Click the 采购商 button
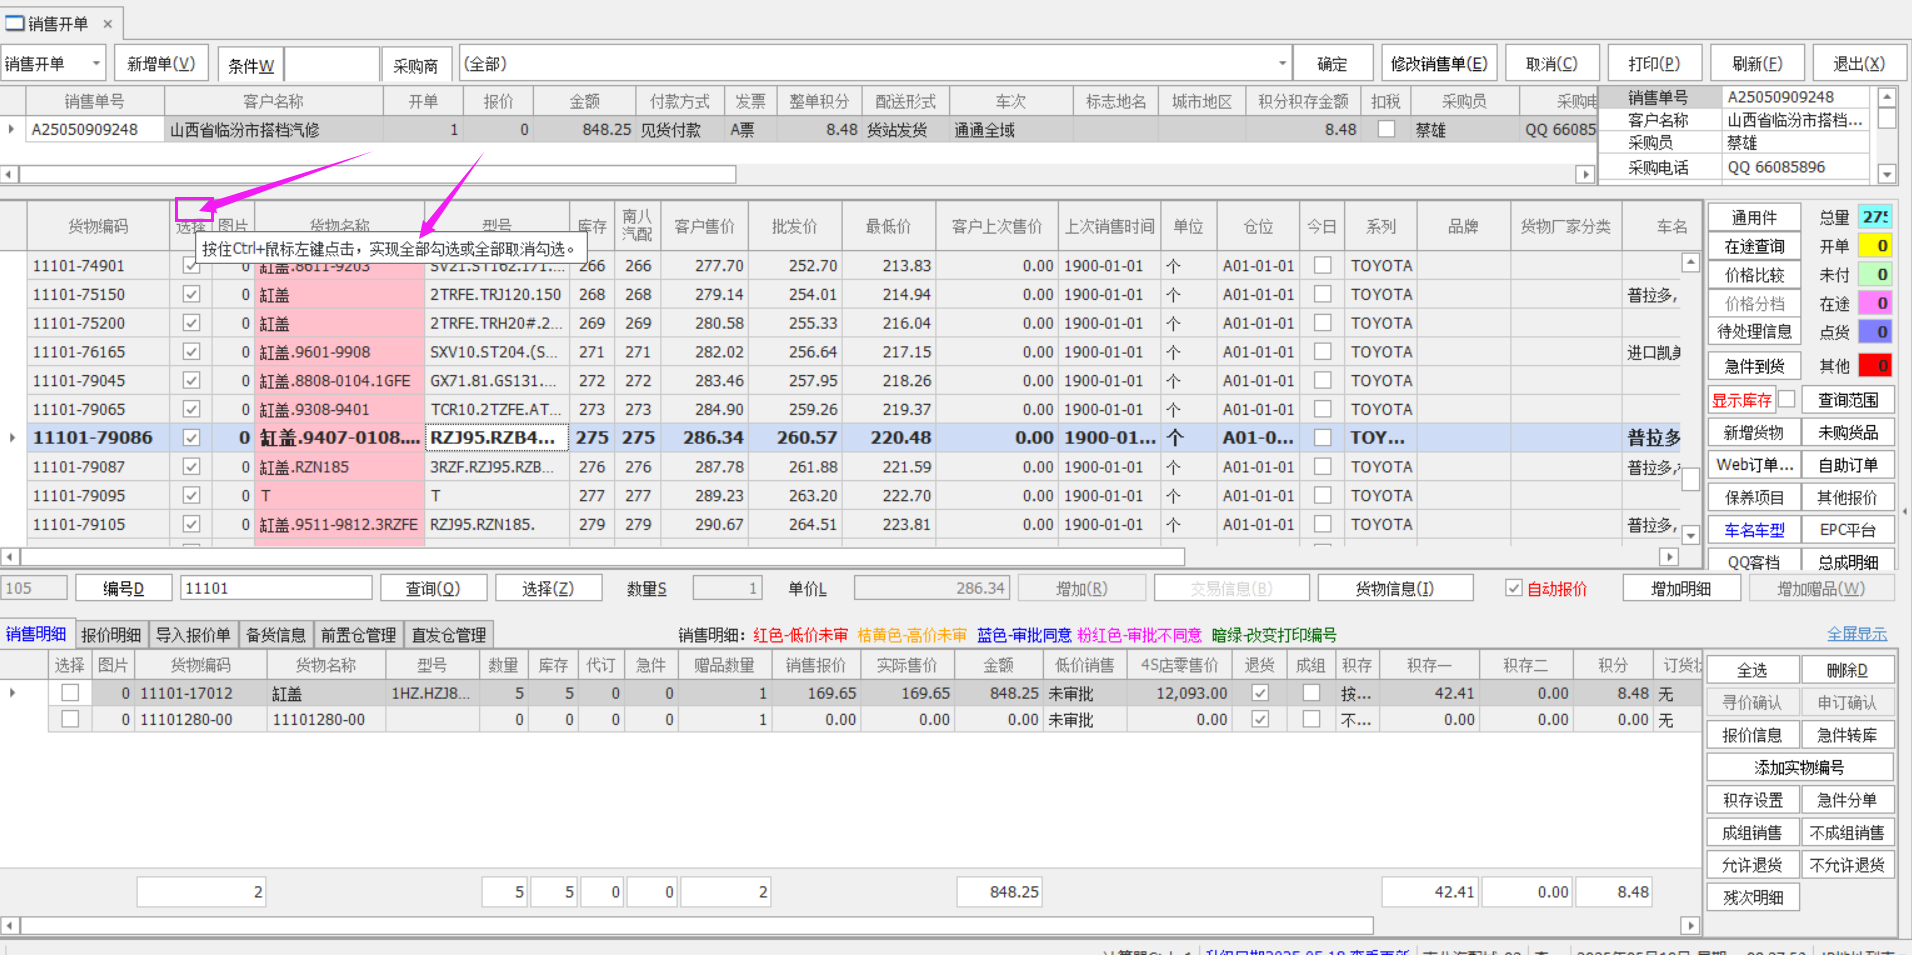1912x955 pixels. [x=415, y=65]
